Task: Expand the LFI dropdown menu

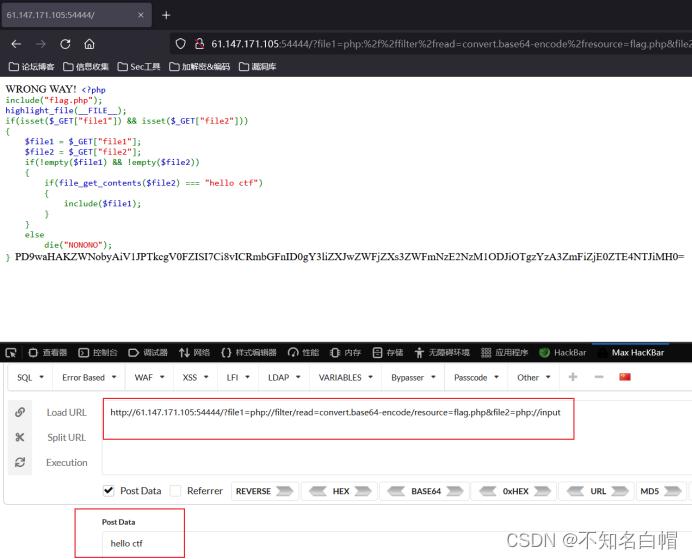Action: click(238, 378)
